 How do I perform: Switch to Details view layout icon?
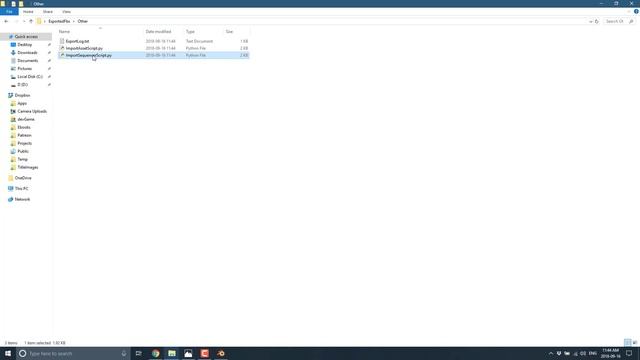point(627,342)
